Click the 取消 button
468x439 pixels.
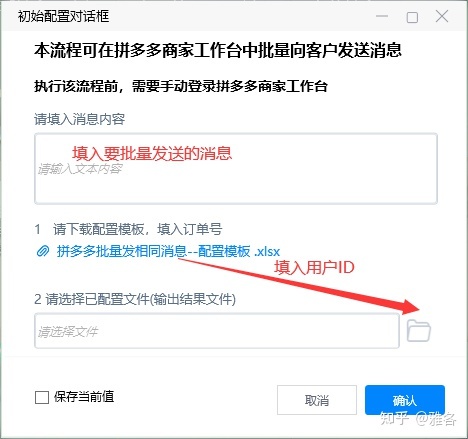[x=317, y=400]
